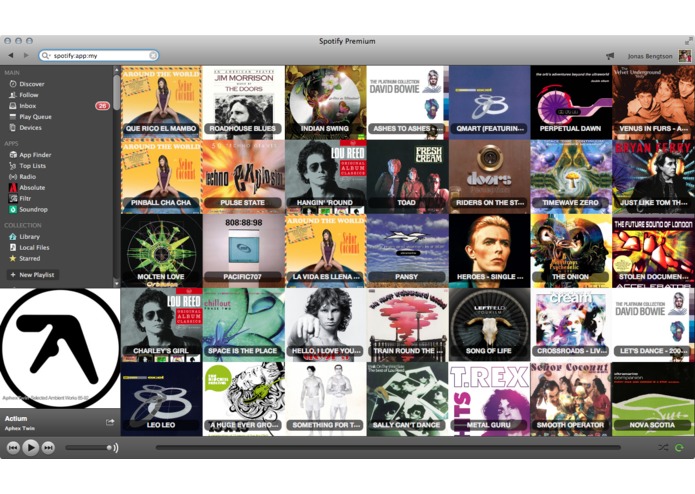Click the megaphone notifications icon

tap(610, 56)
